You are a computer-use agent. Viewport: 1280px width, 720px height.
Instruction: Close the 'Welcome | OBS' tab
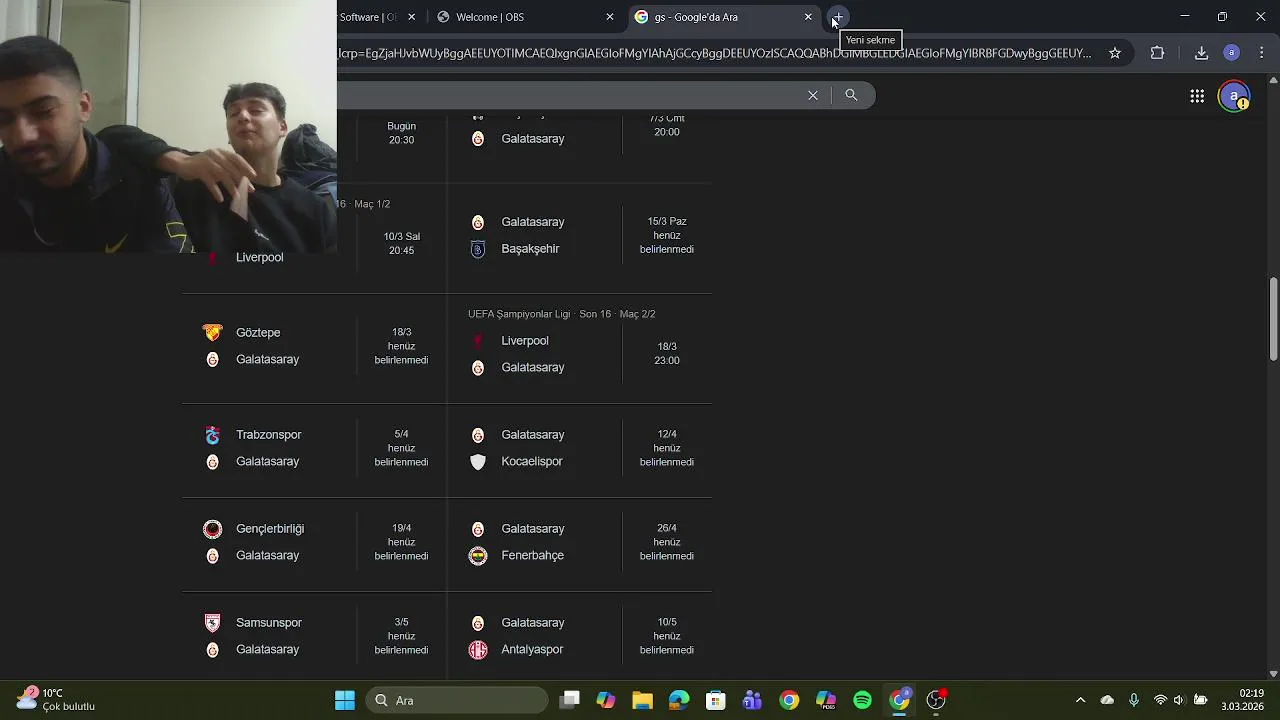(610, 17)
